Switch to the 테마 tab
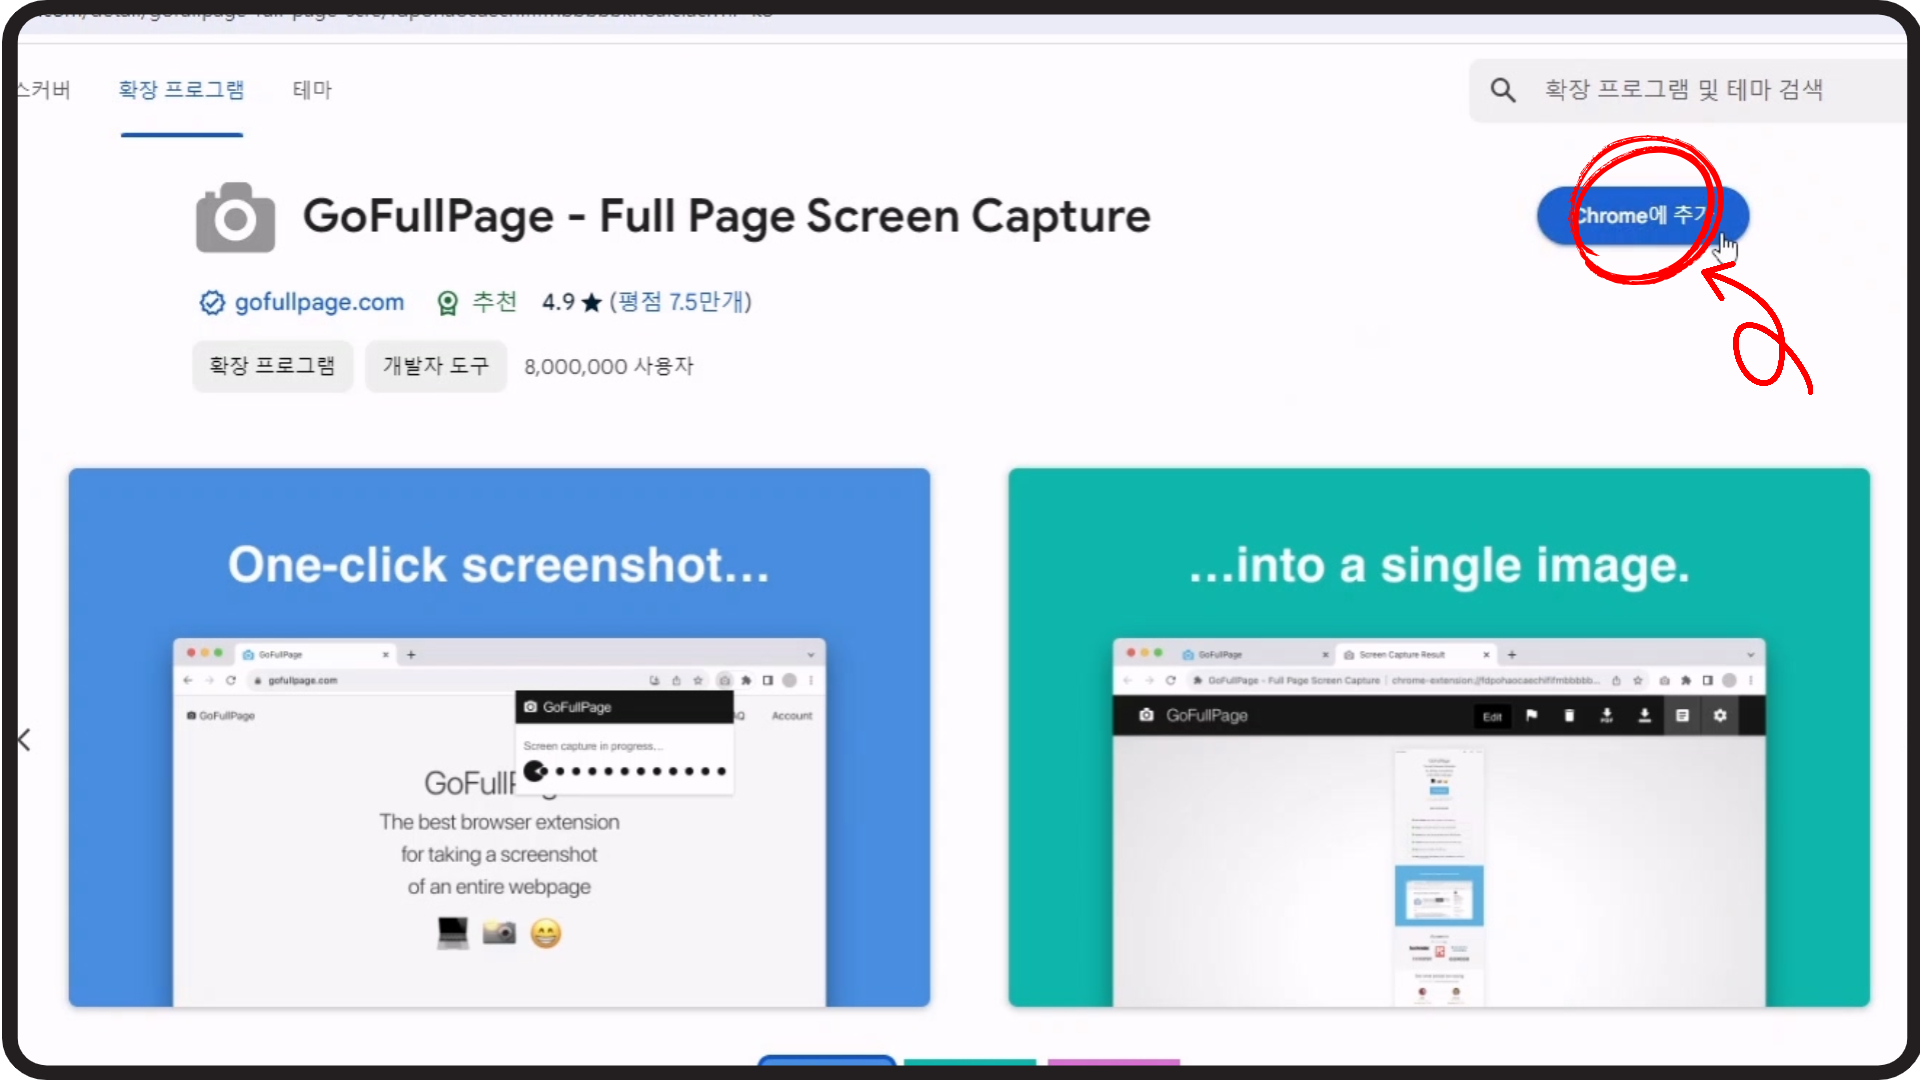 point(312,90)
